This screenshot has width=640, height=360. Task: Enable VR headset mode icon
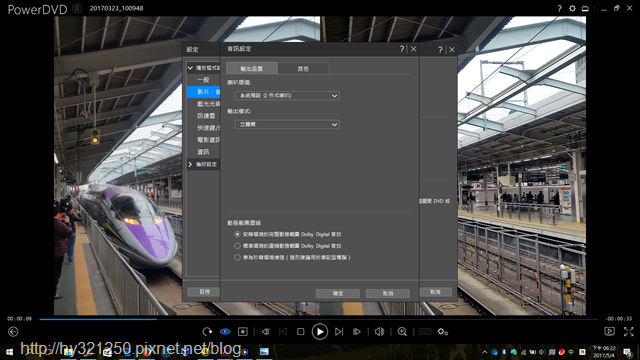click(425, 331)
